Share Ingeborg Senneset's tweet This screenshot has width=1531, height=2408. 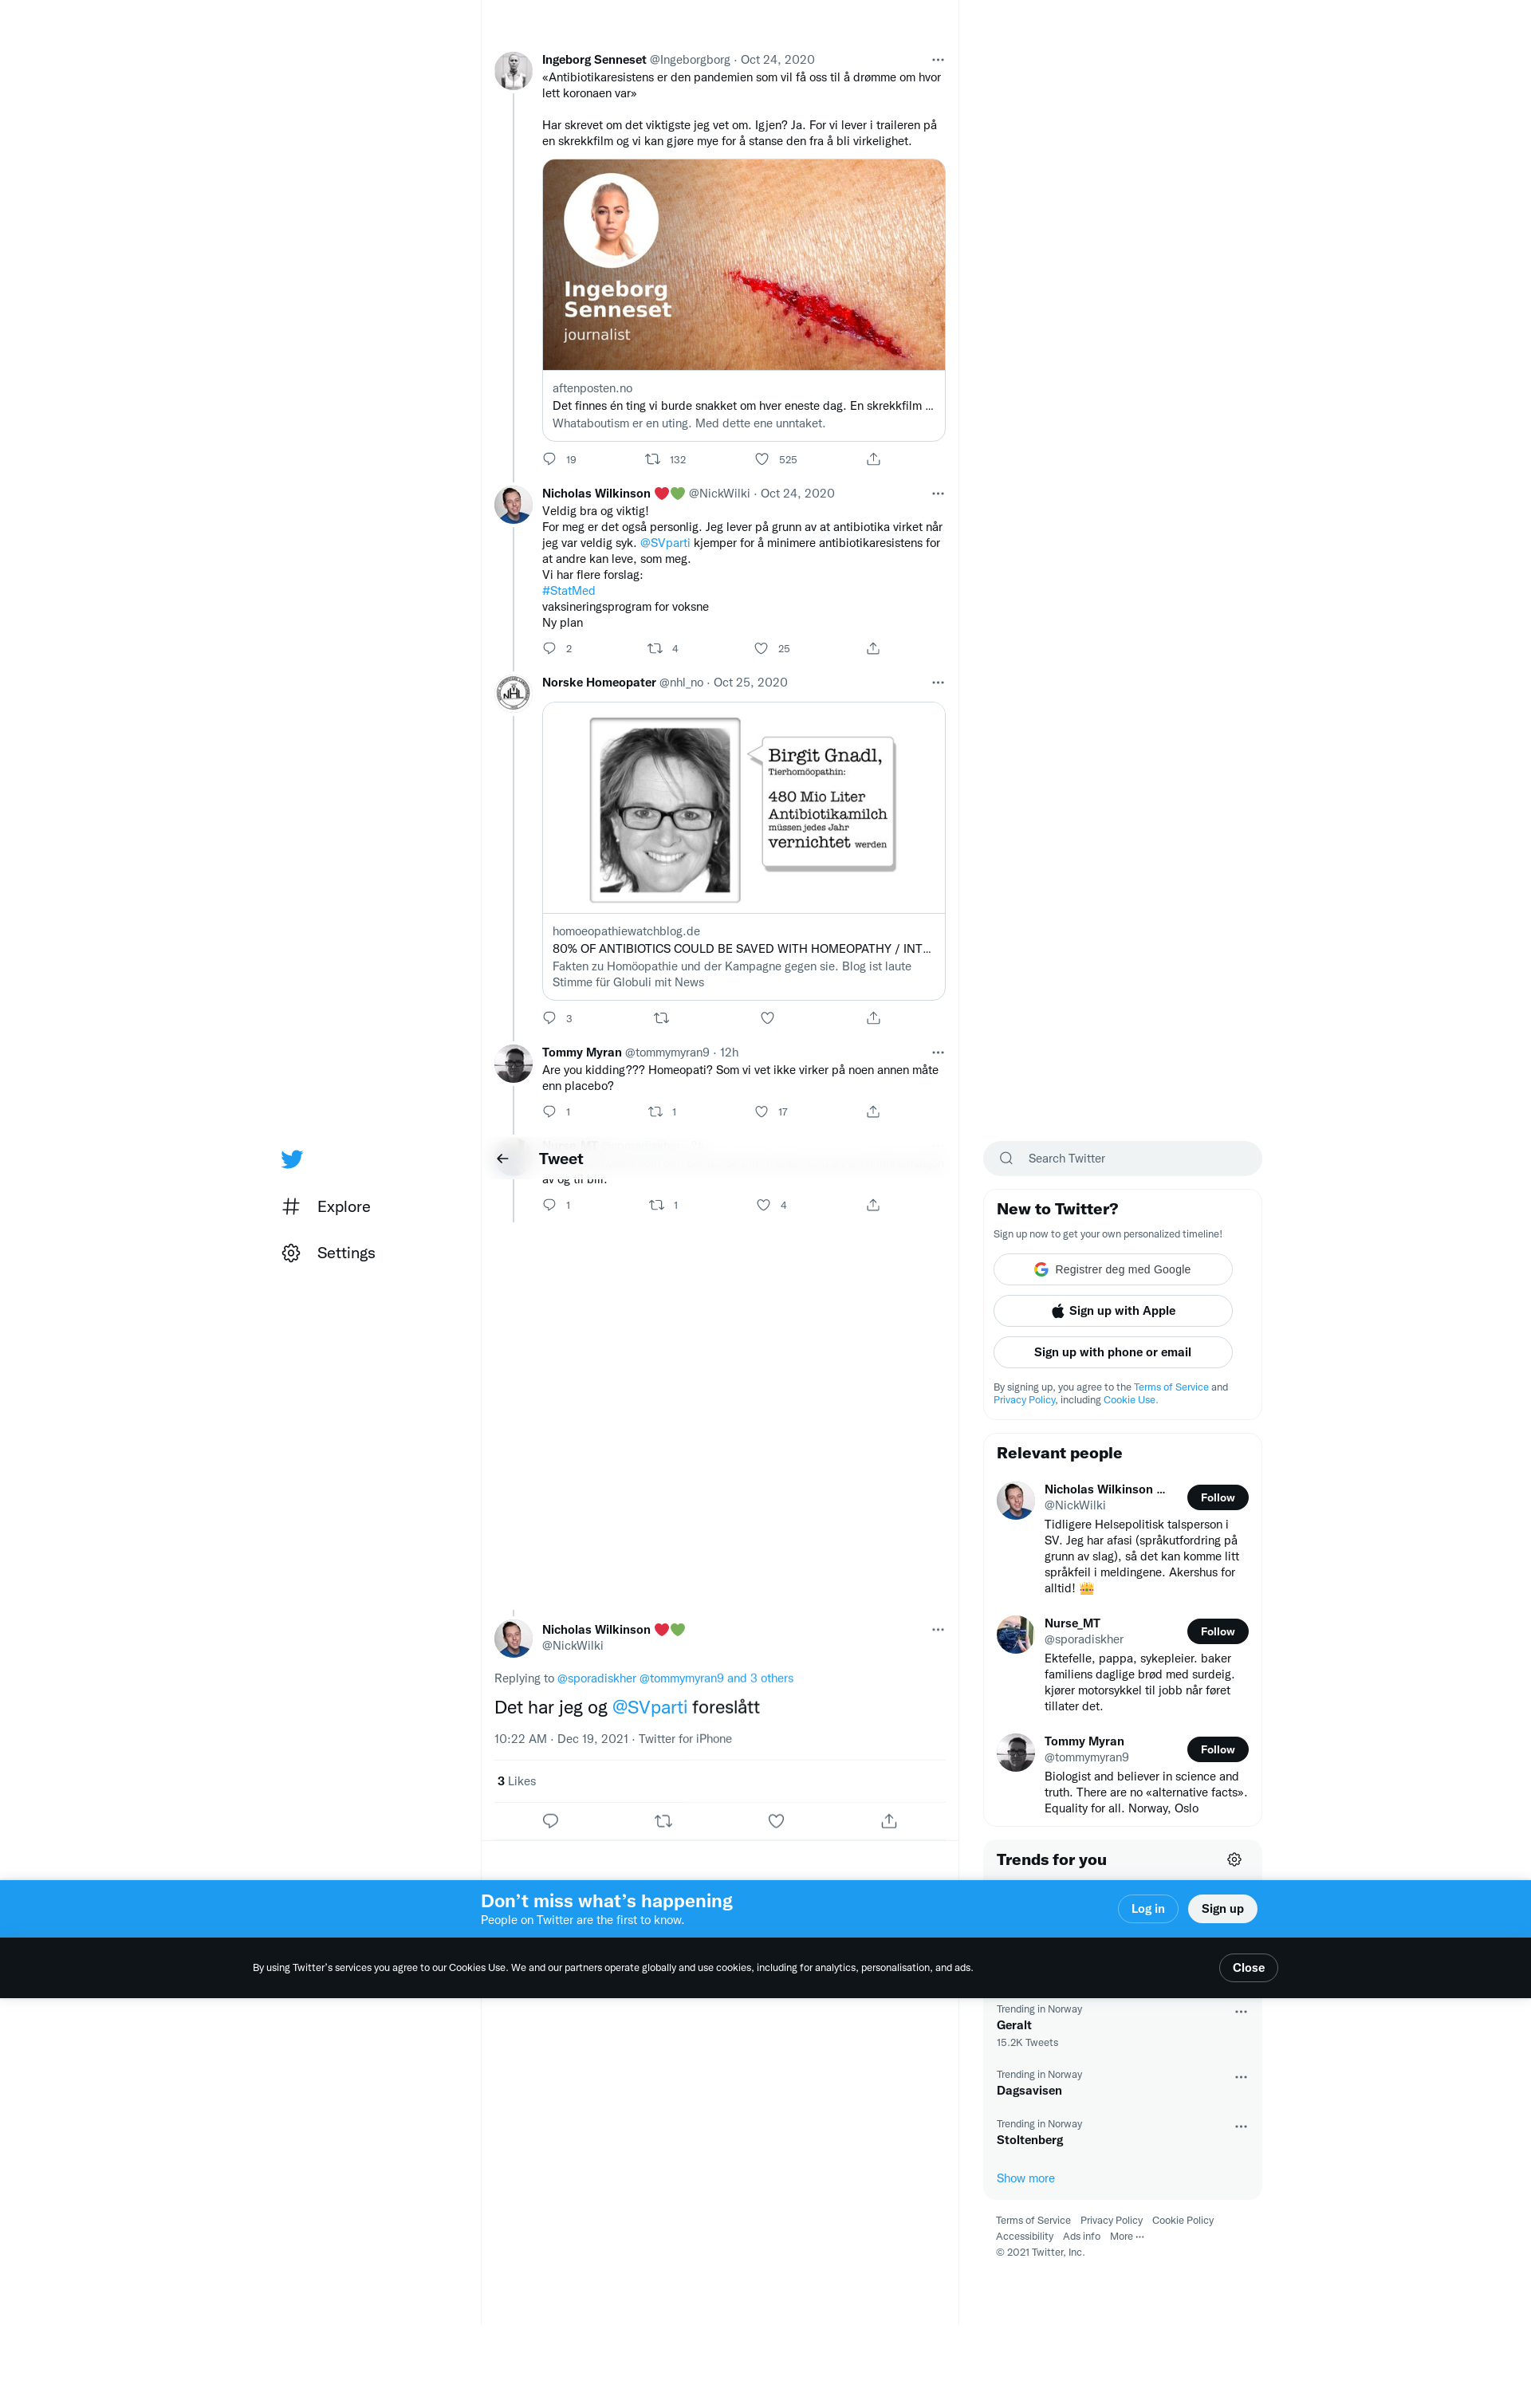873,459
